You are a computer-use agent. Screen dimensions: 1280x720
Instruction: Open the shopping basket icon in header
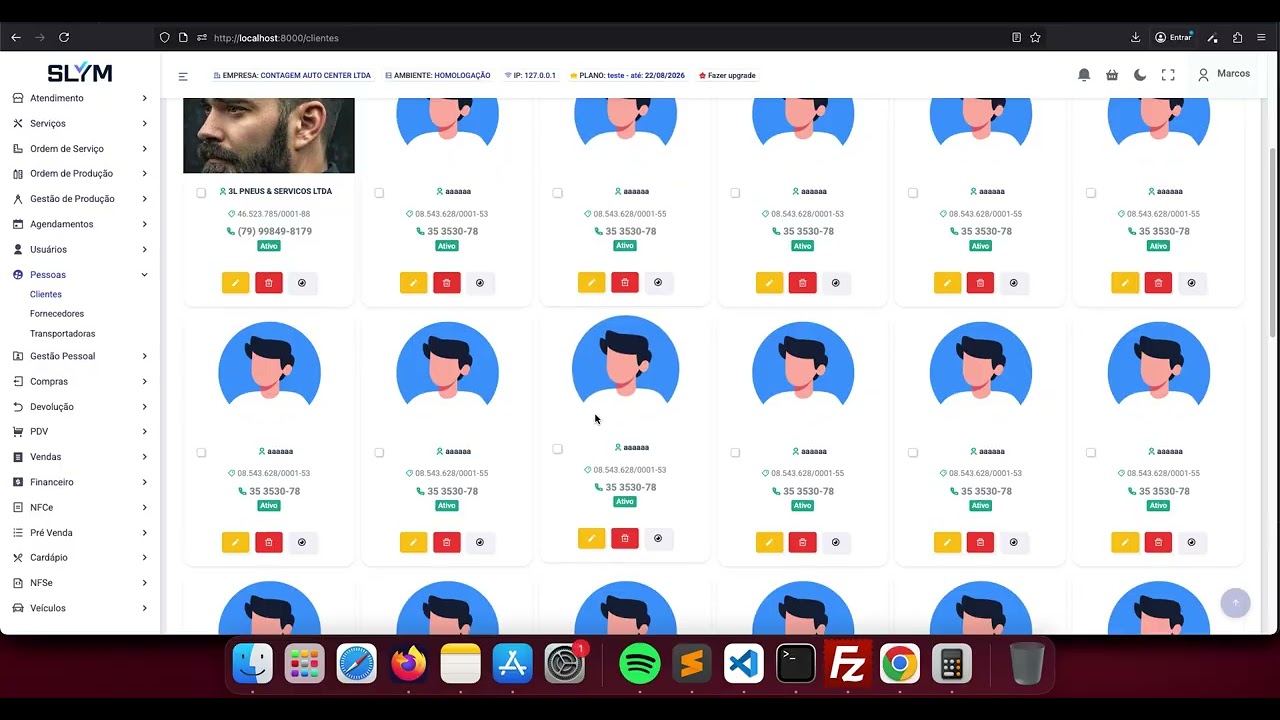coord(1112,75)
